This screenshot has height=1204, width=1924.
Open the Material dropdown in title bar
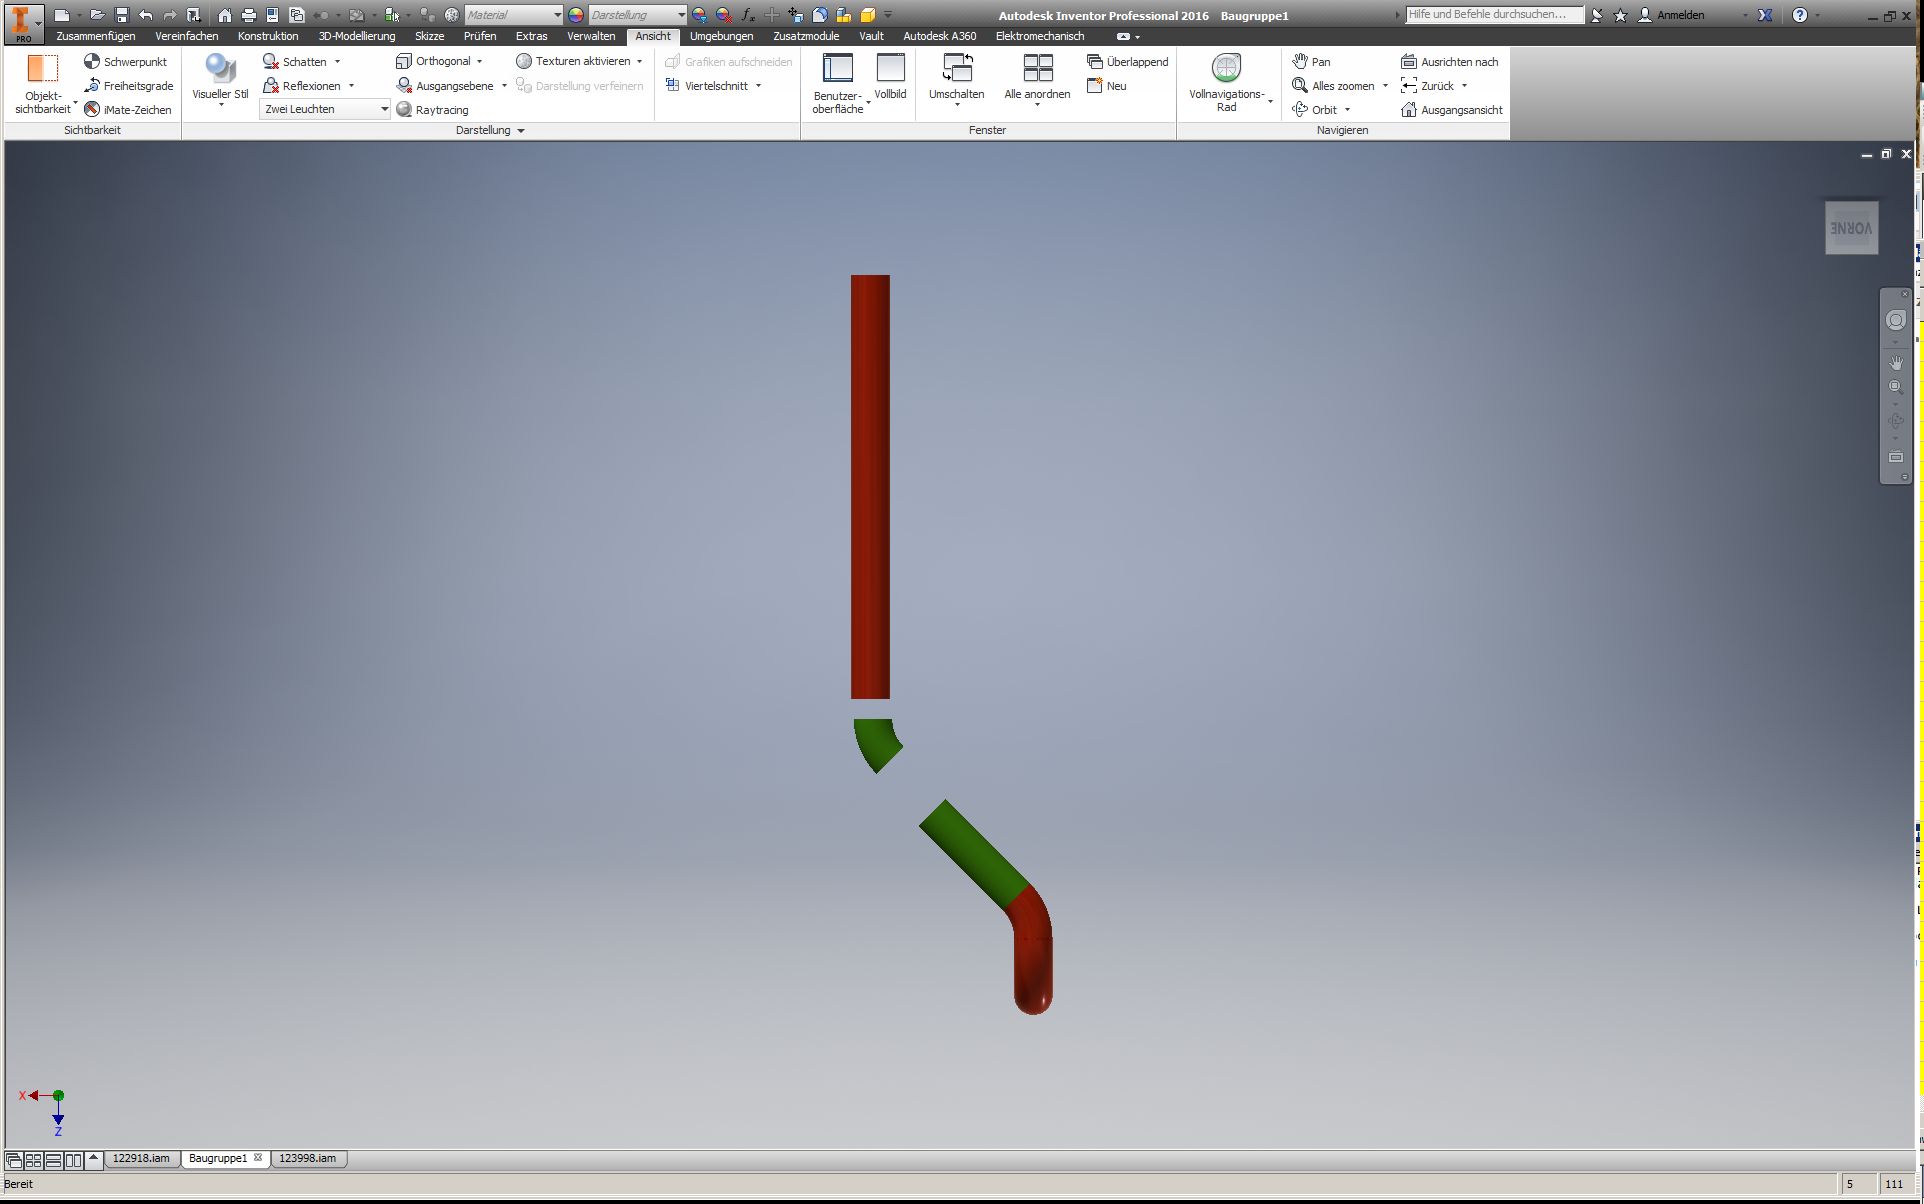tap(557, 15)
